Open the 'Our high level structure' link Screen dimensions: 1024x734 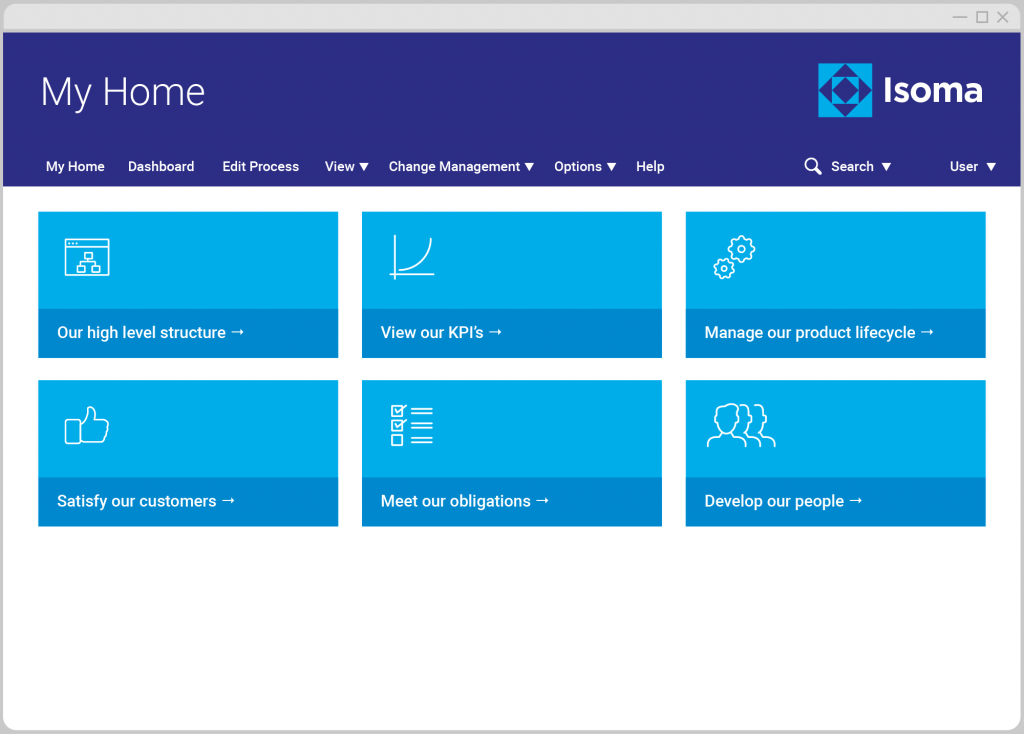[150, 333]
